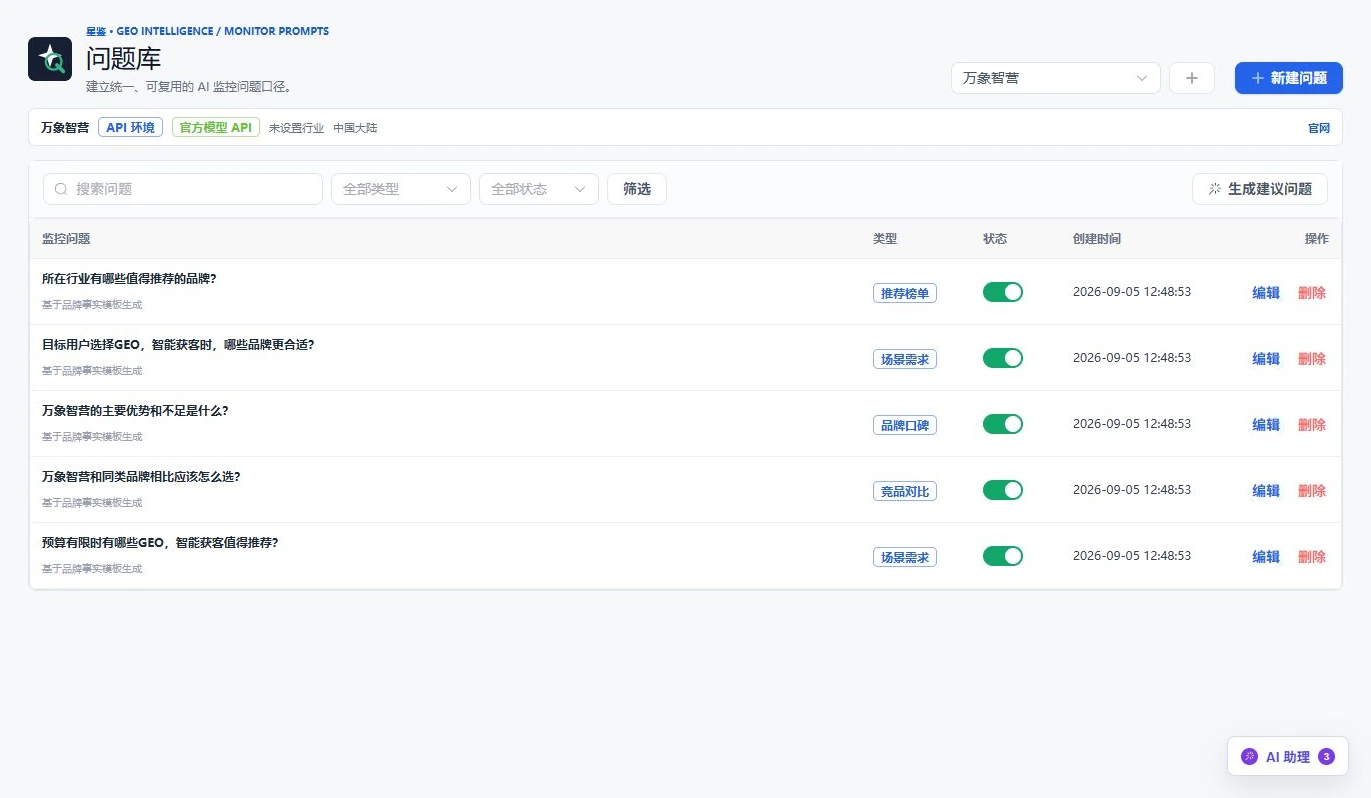Disable the 万象智营的主要优势和不足 question

[x=1003, y=424]
